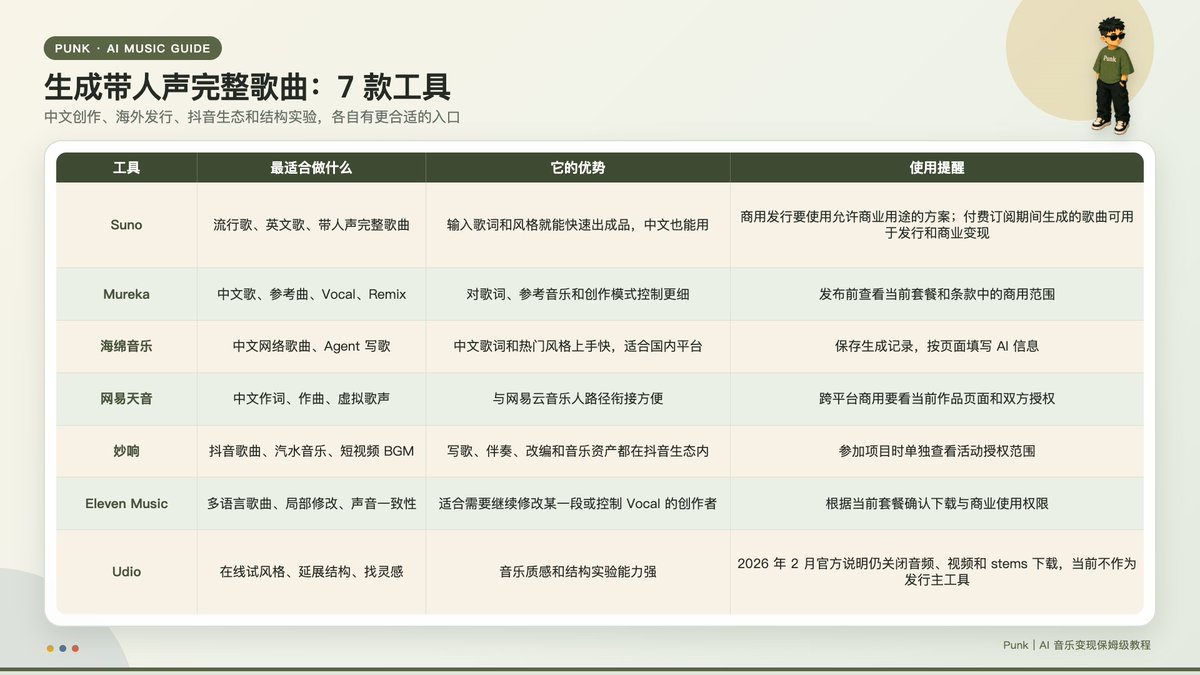Click the 它的优势 column header

click(x=578, y=168)
